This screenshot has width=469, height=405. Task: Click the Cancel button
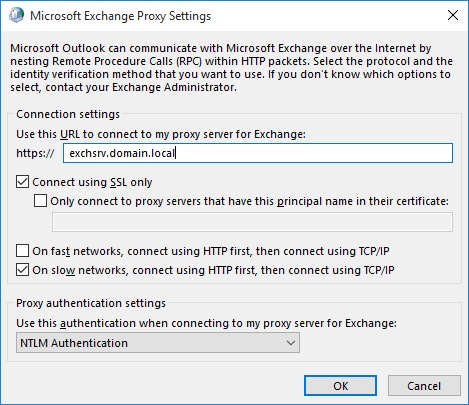(x=424, y=386)
